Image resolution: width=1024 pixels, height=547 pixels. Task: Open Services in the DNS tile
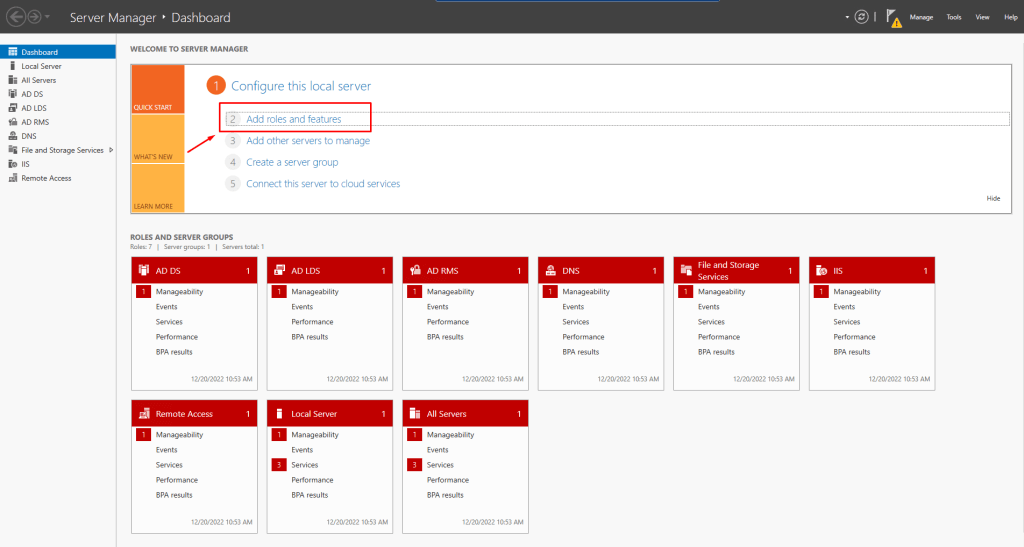coord(575,322)
